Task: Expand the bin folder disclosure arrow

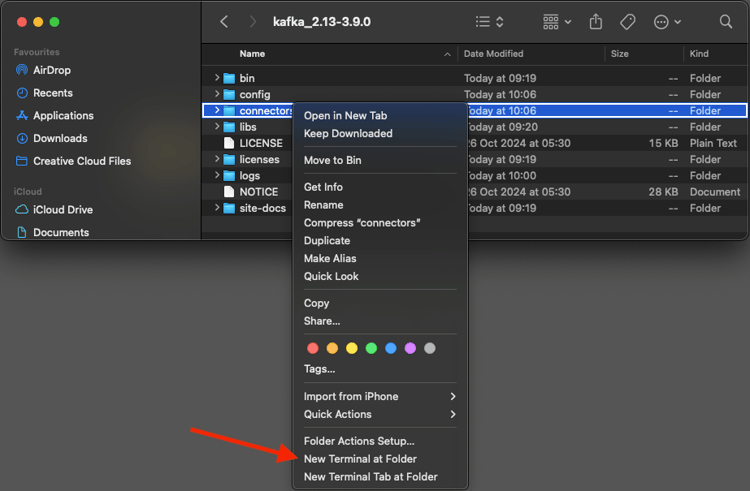Action: pyautogui.click(x=217, y=77)
